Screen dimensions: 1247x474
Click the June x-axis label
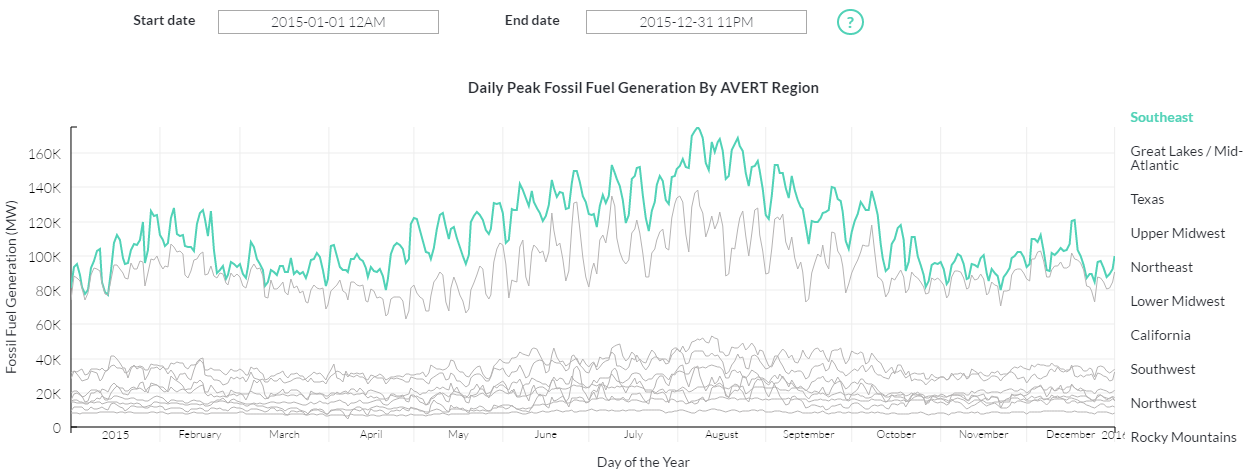[x=546, y=435]
